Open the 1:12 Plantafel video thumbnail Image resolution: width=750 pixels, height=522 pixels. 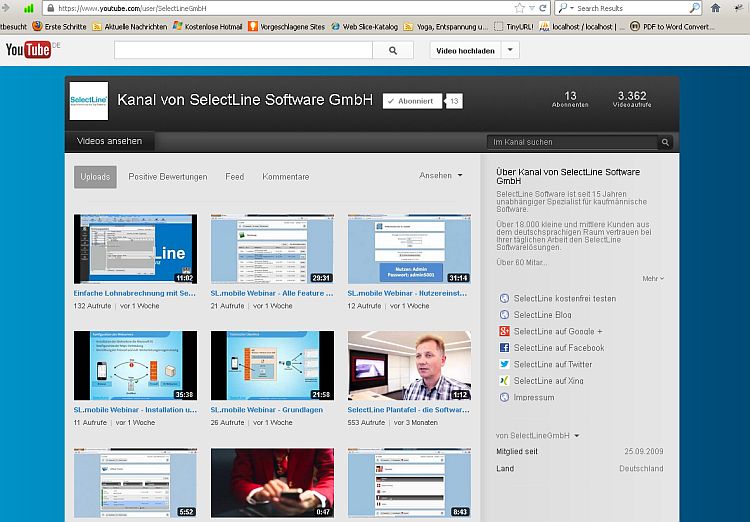409,366
